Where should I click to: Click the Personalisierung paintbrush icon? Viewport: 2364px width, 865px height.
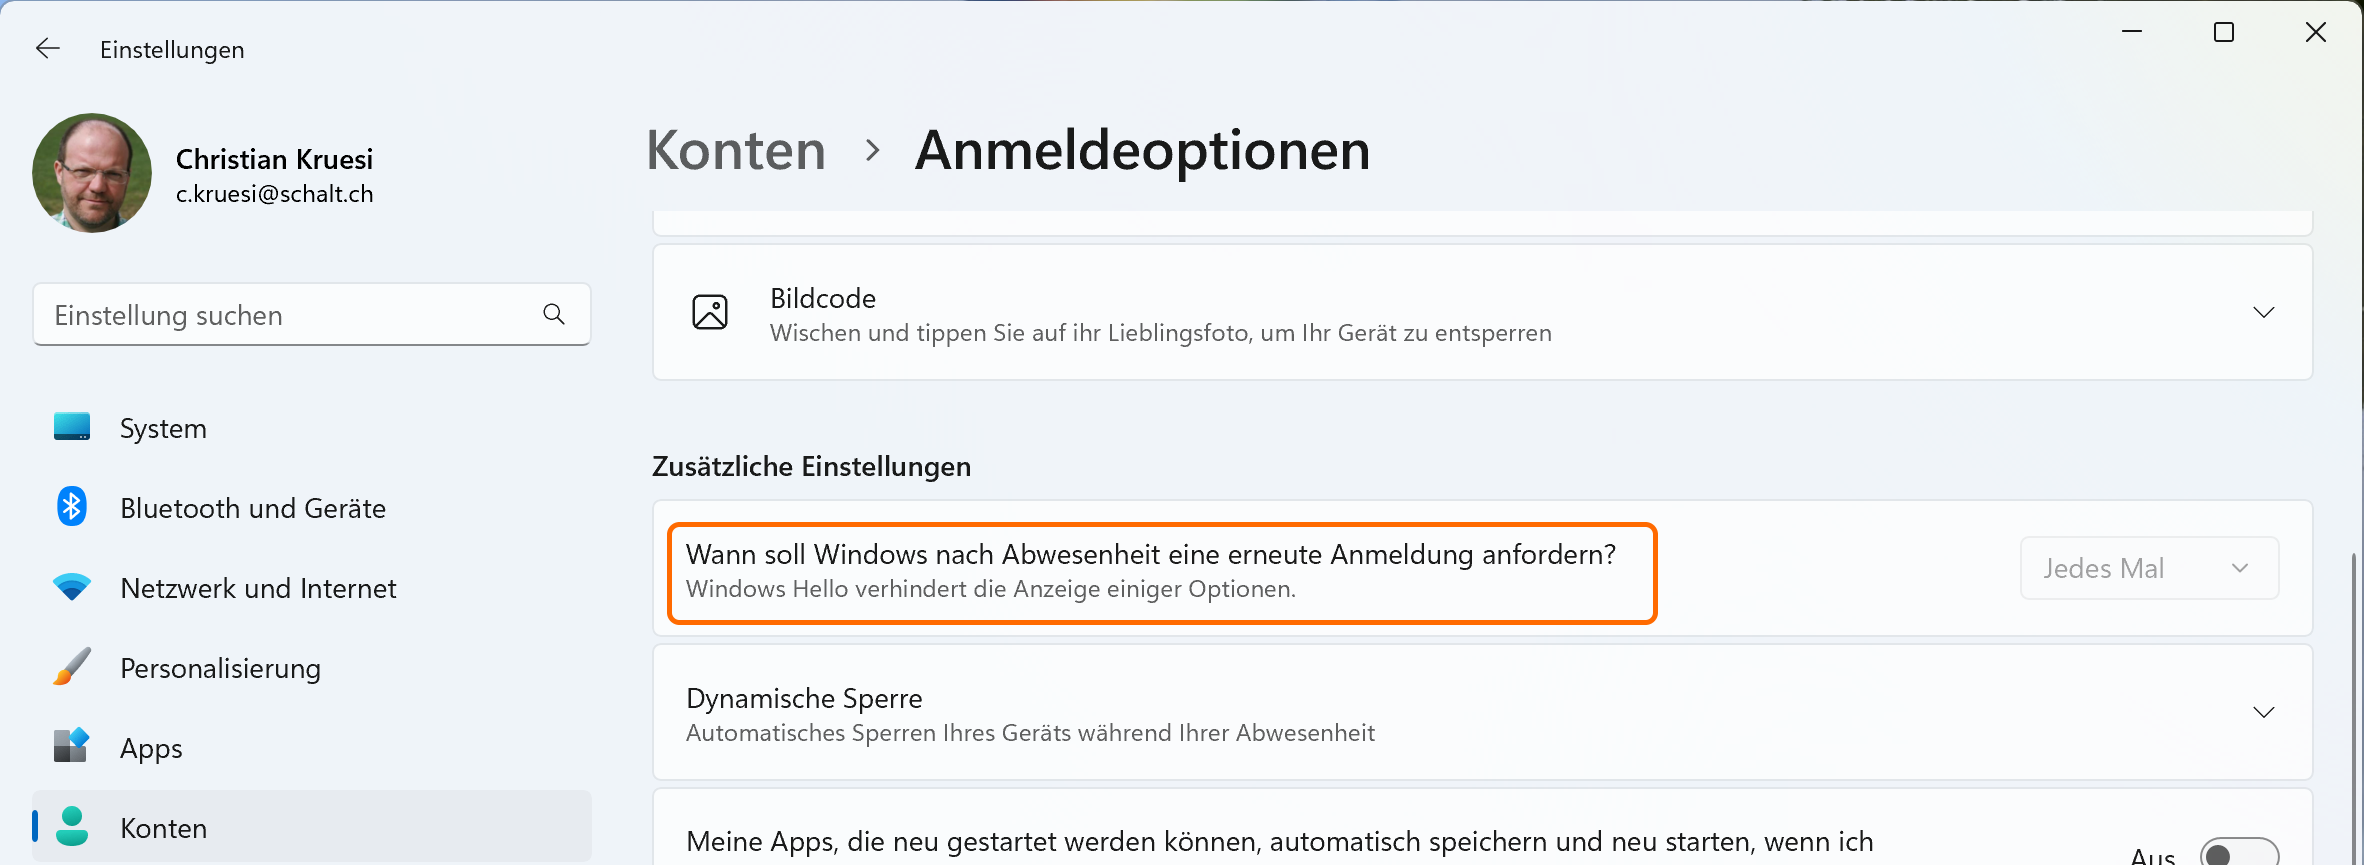(x=71, y=667)
